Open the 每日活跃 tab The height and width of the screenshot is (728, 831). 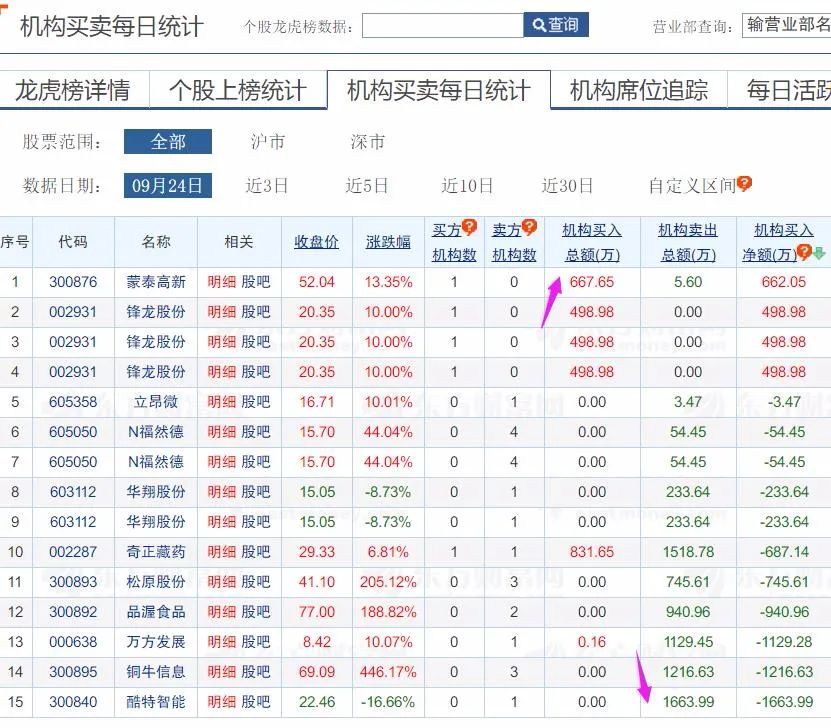click(x=788, y=90)
